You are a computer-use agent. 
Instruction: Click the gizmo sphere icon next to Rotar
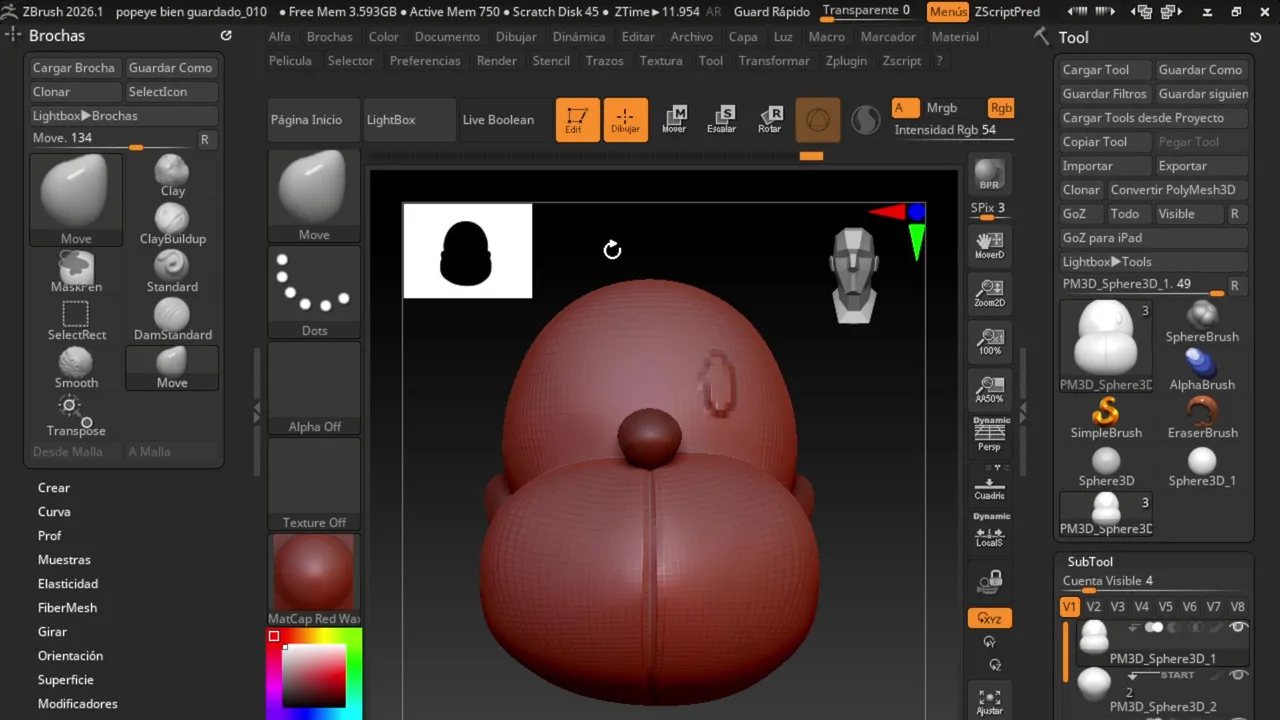pyautogui.click(x=818, y=120)
